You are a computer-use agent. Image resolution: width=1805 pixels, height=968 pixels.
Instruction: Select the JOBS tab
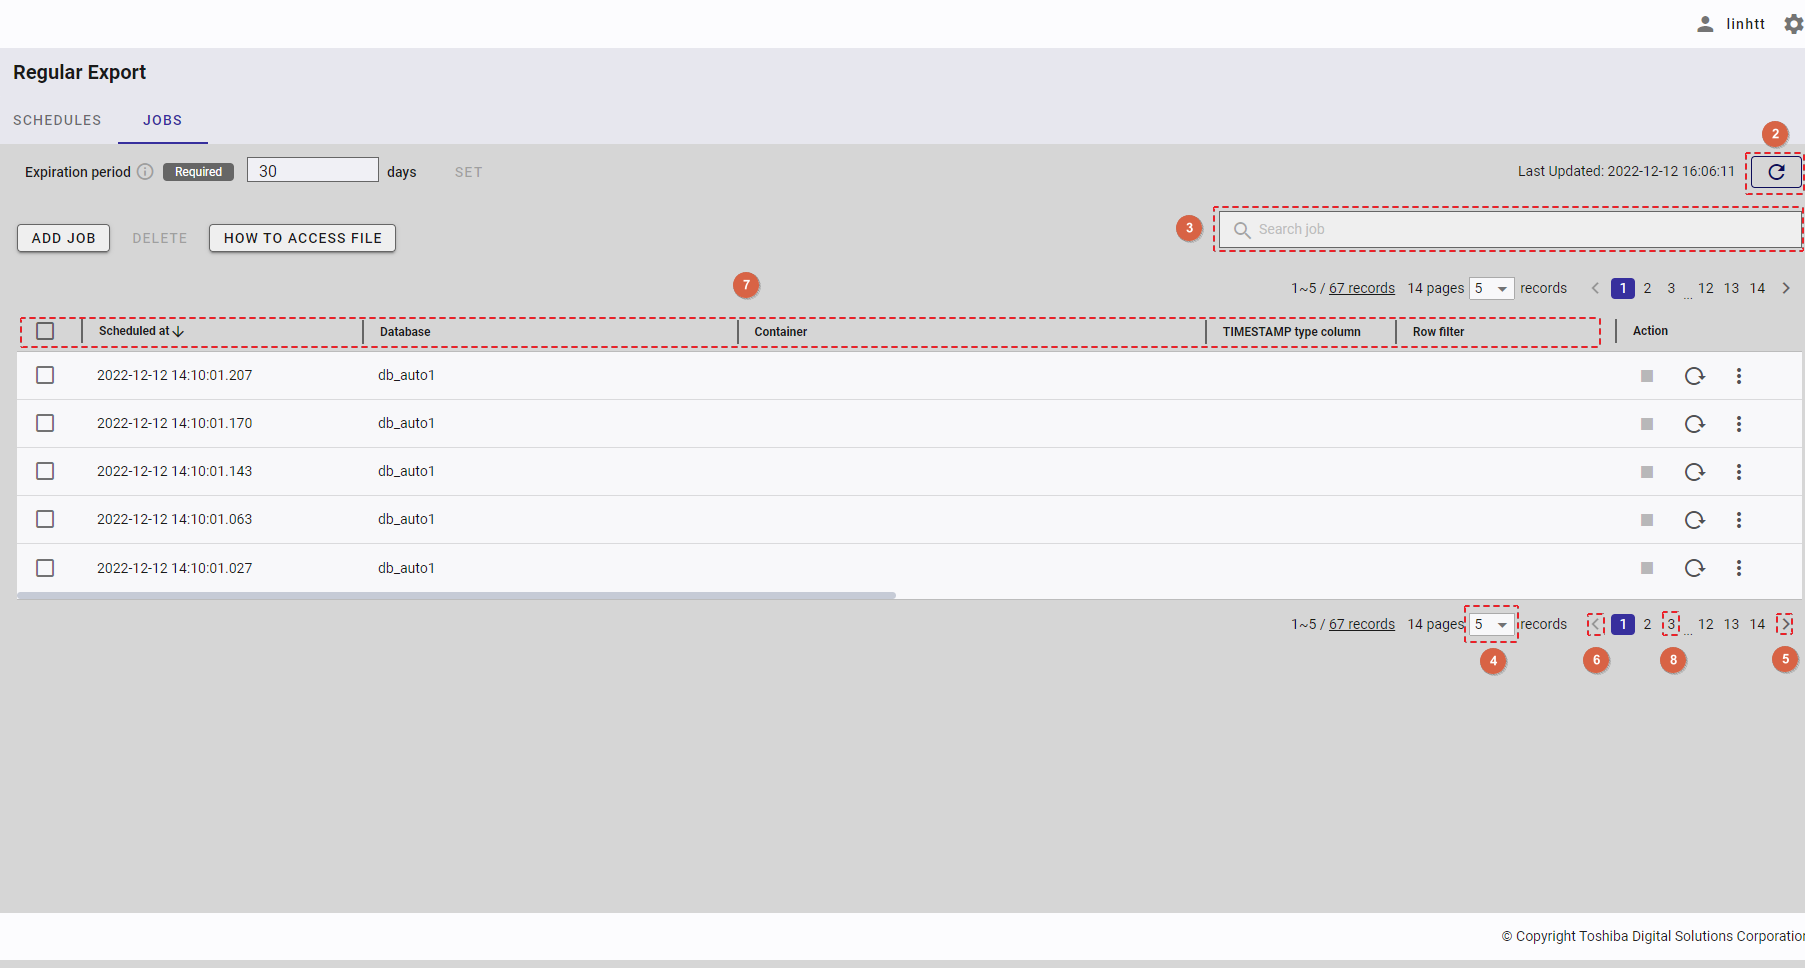click(x=162, y=120)
